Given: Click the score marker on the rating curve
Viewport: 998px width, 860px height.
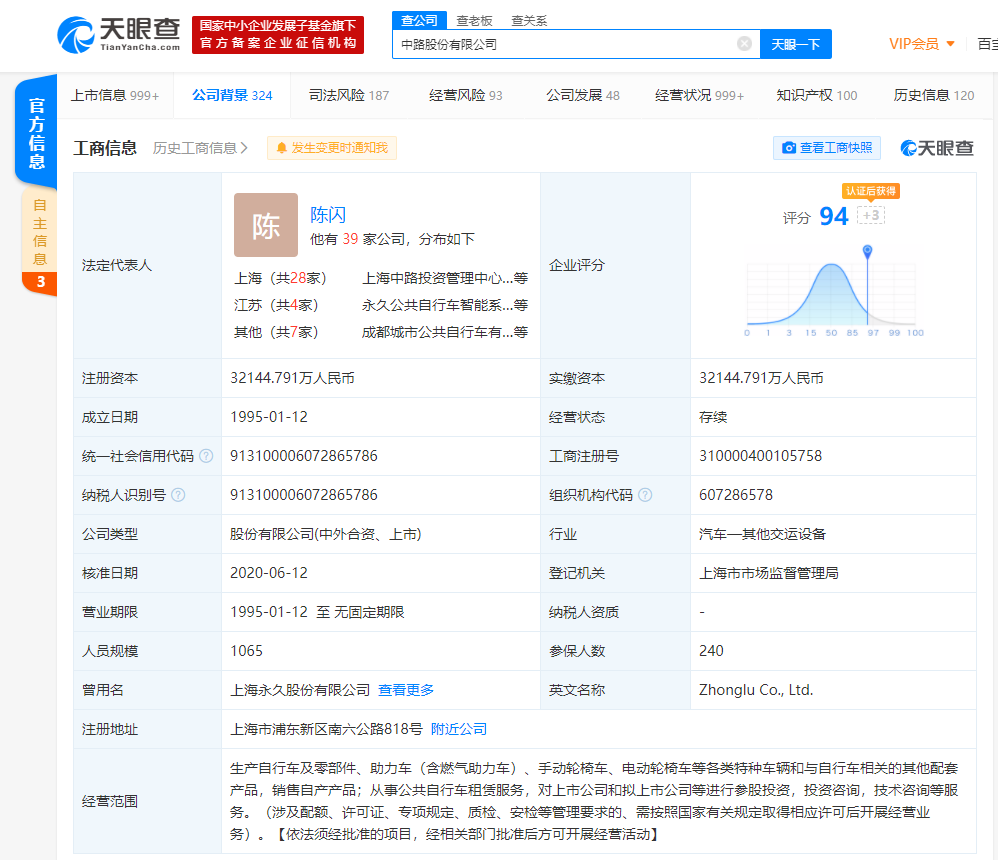Looking at the screenshot, I should click(x=868, y=251).
